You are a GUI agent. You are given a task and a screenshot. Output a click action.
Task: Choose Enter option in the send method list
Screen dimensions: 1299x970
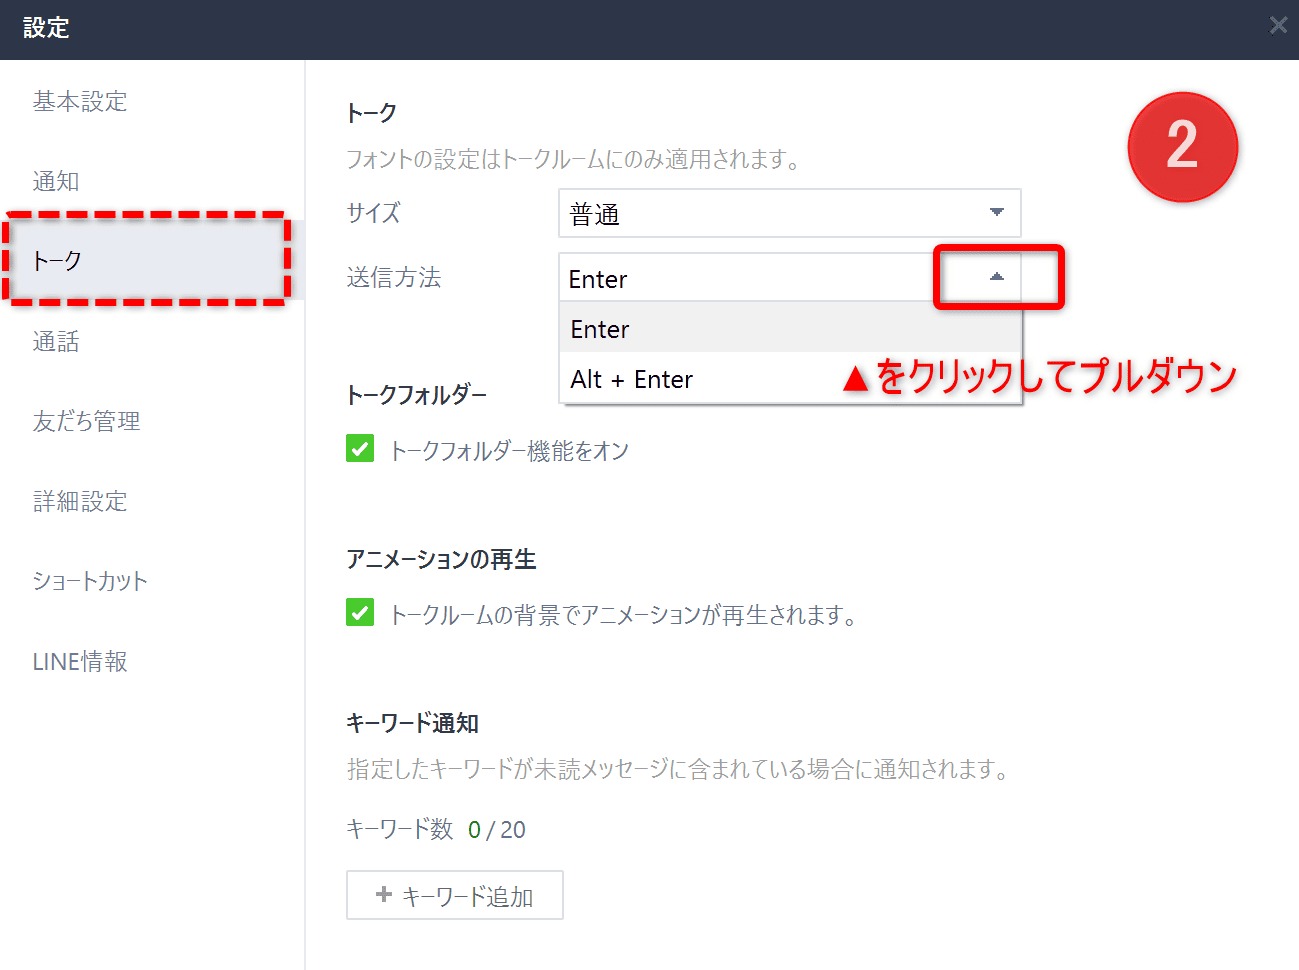pyautogui.click(x=790, y=328)
